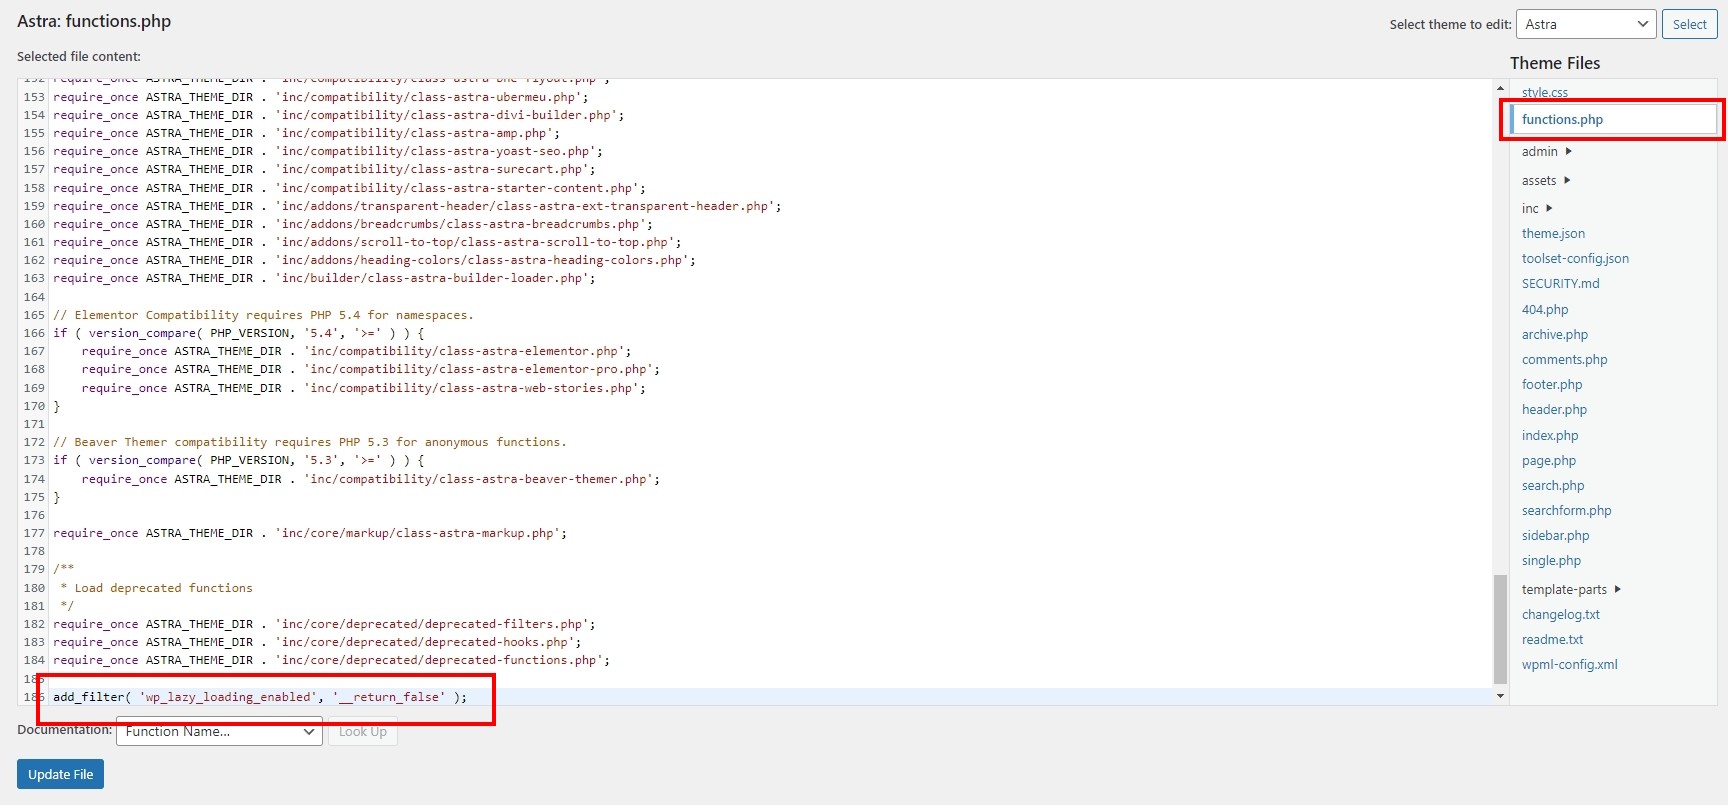1728x805 pixels.
Task: Click line requiring deprecated-filters.php
Action: pyautogui.click(x=324, y=624)
